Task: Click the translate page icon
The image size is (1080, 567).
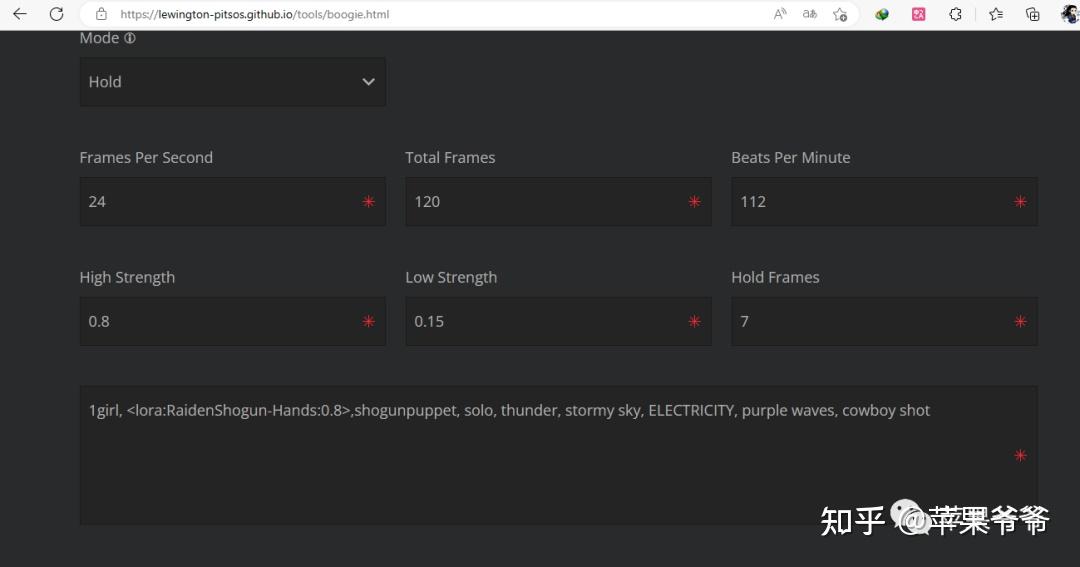Action: click(810, 14)
